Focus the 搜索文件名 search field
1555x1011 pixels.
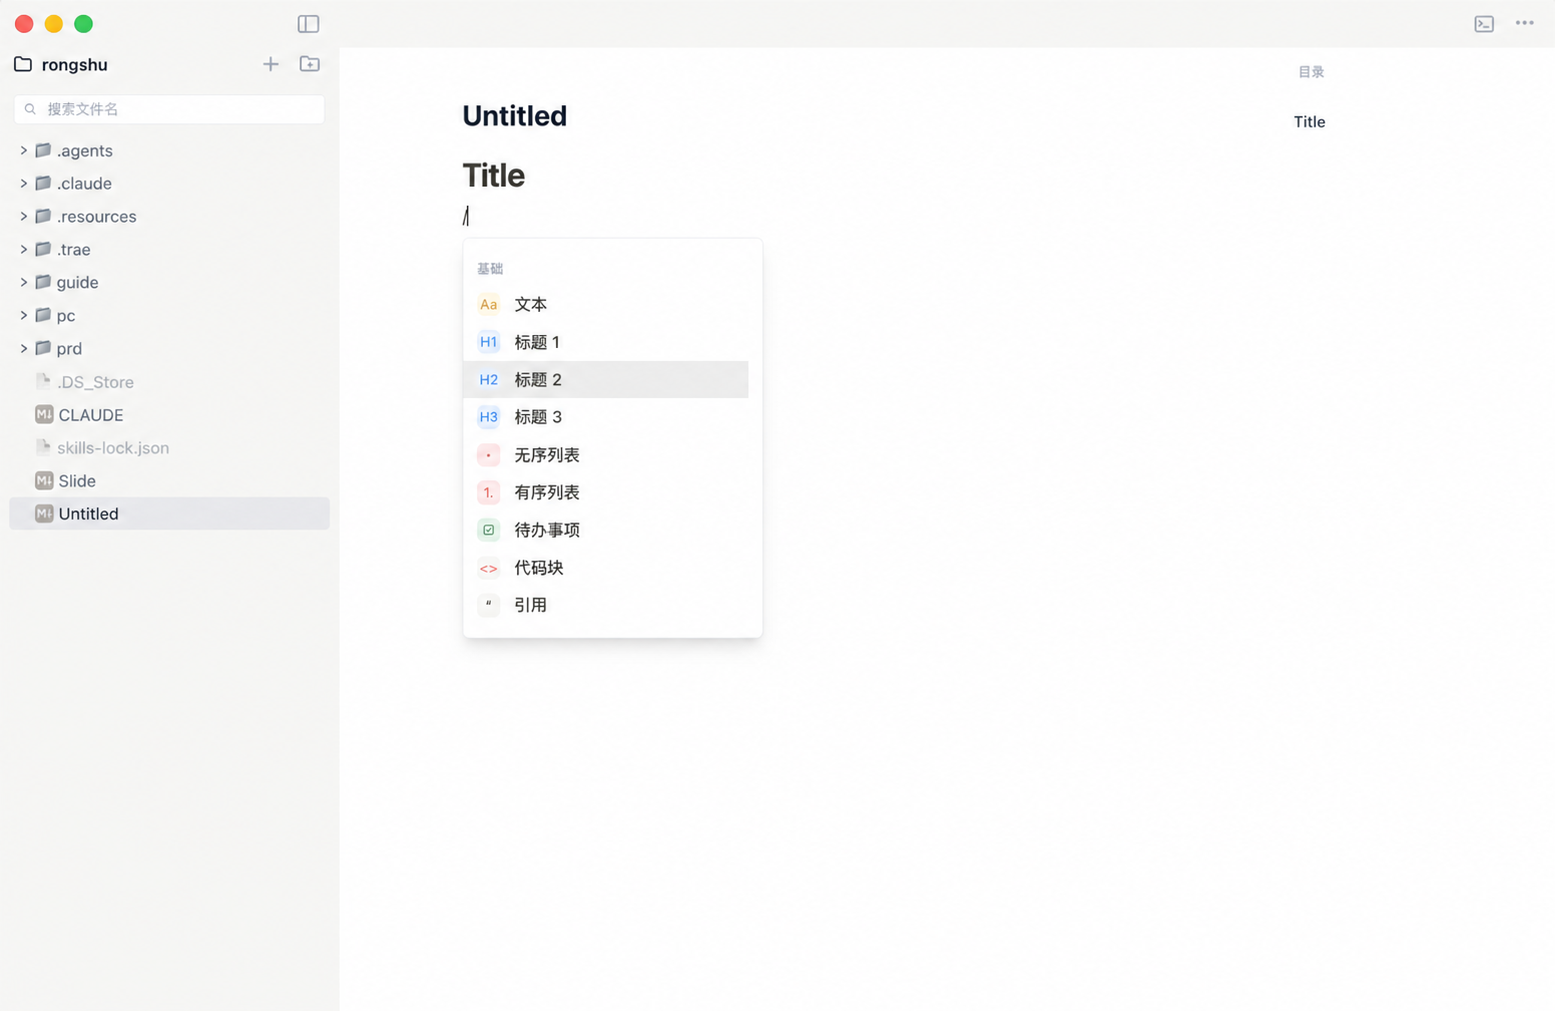point(169,109)
